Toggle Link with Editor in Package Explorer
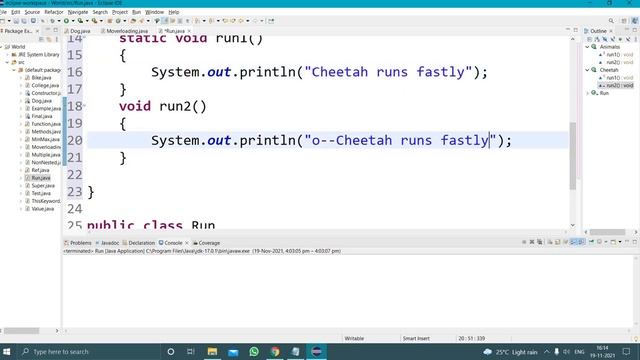The width and height of the screenshot is (640, 360). coord(49,39)
